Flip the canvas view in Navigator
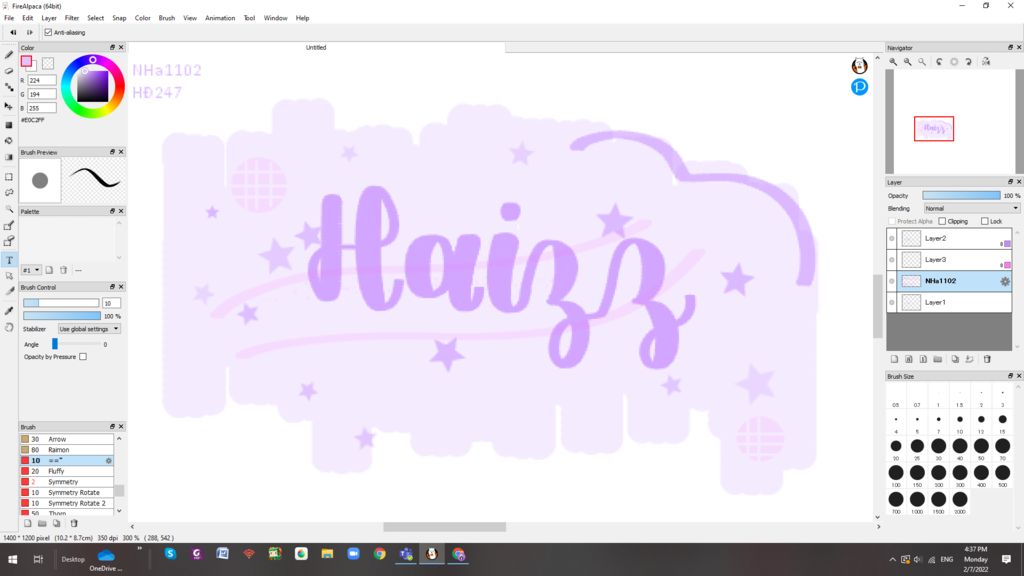The width and height of the screenshot is (1024, 576). [986, 61]
